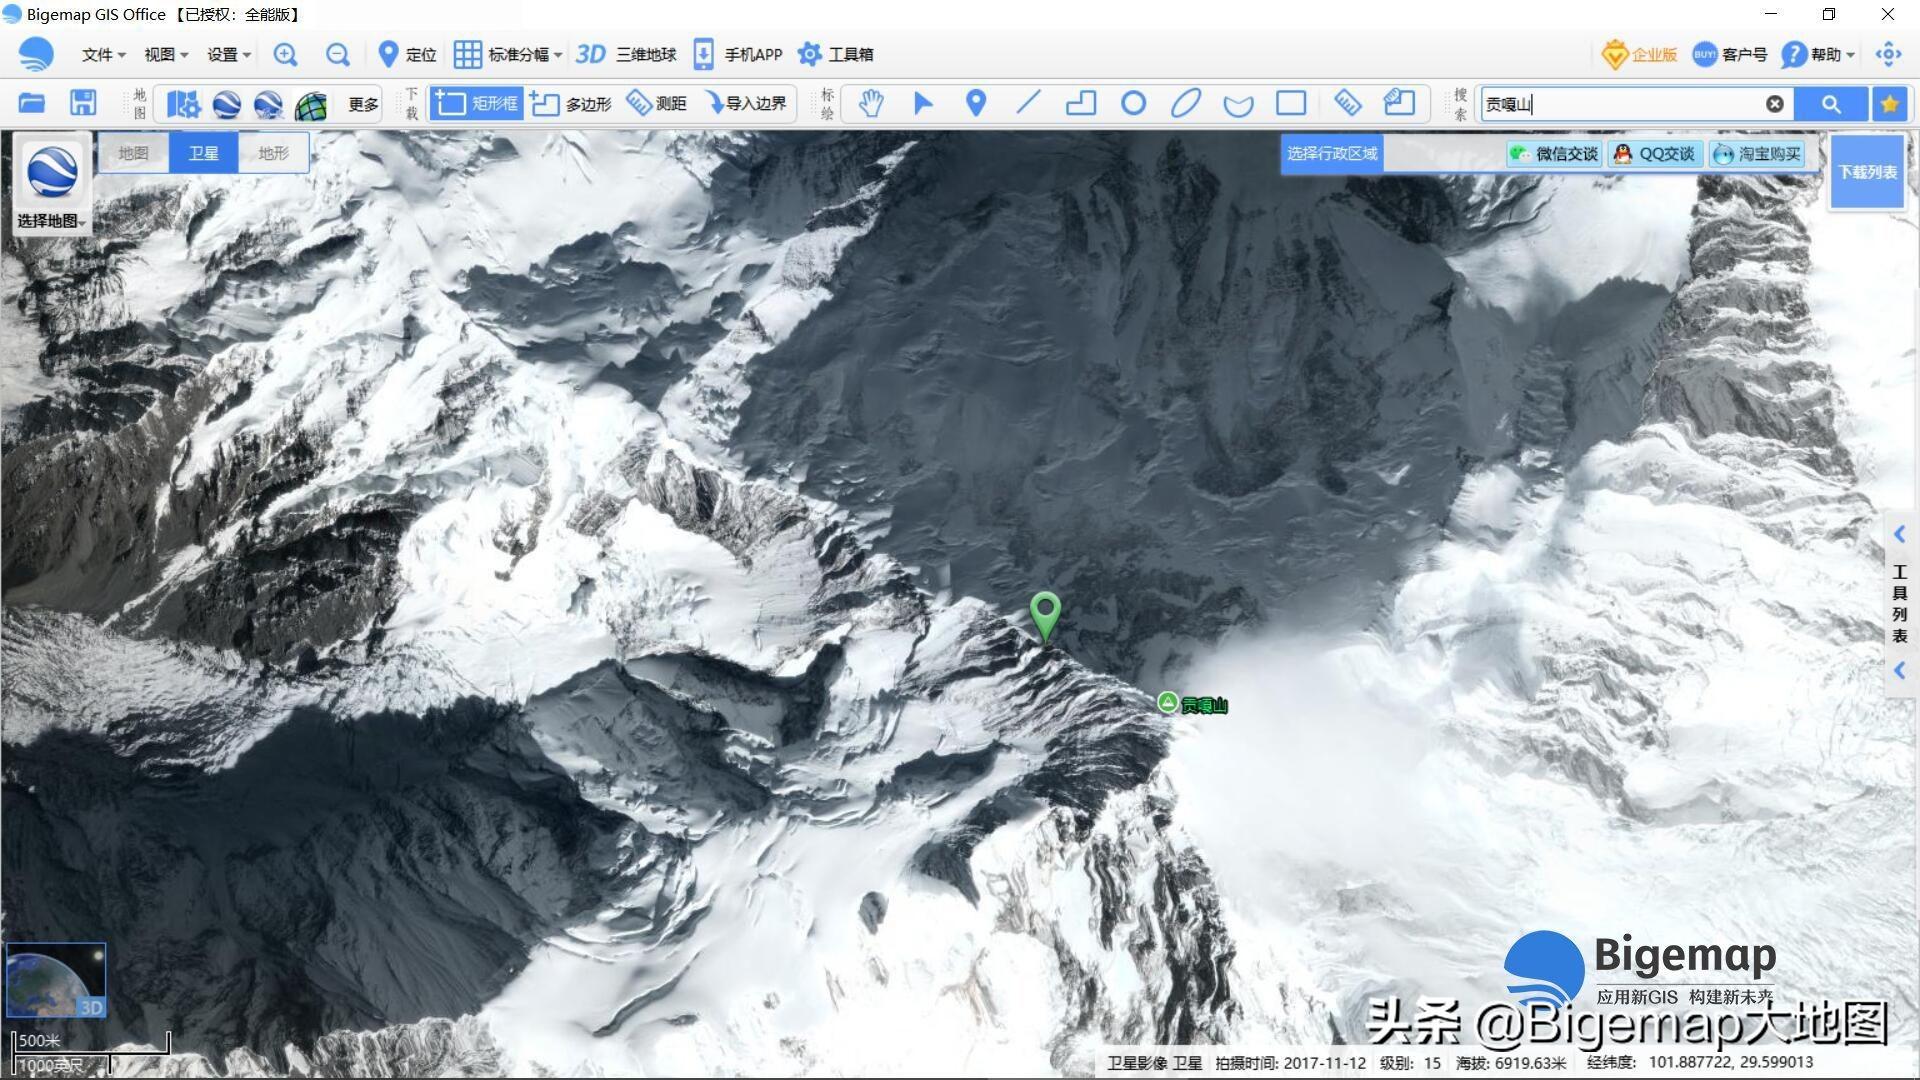
Task: Open the 下载列表 download list button
Action: (1867, 172)
